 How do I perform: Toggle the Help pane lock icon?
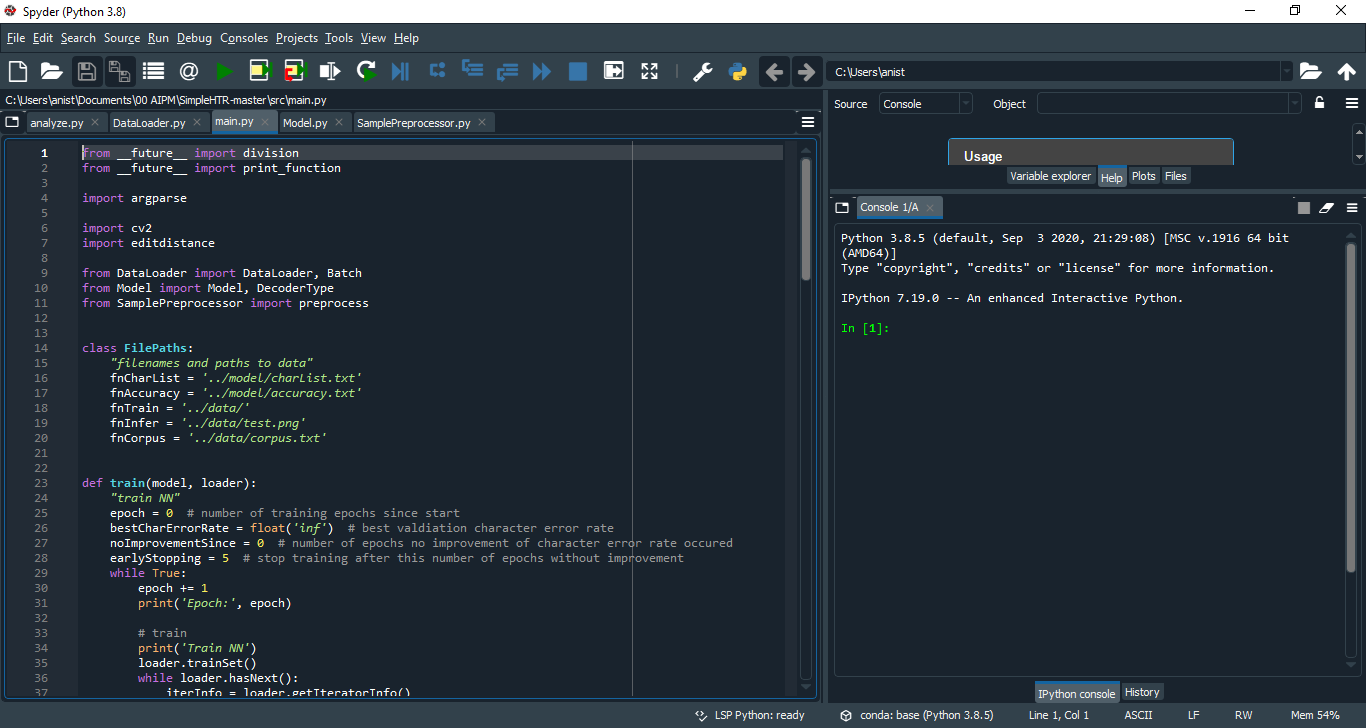(1319, 103)
